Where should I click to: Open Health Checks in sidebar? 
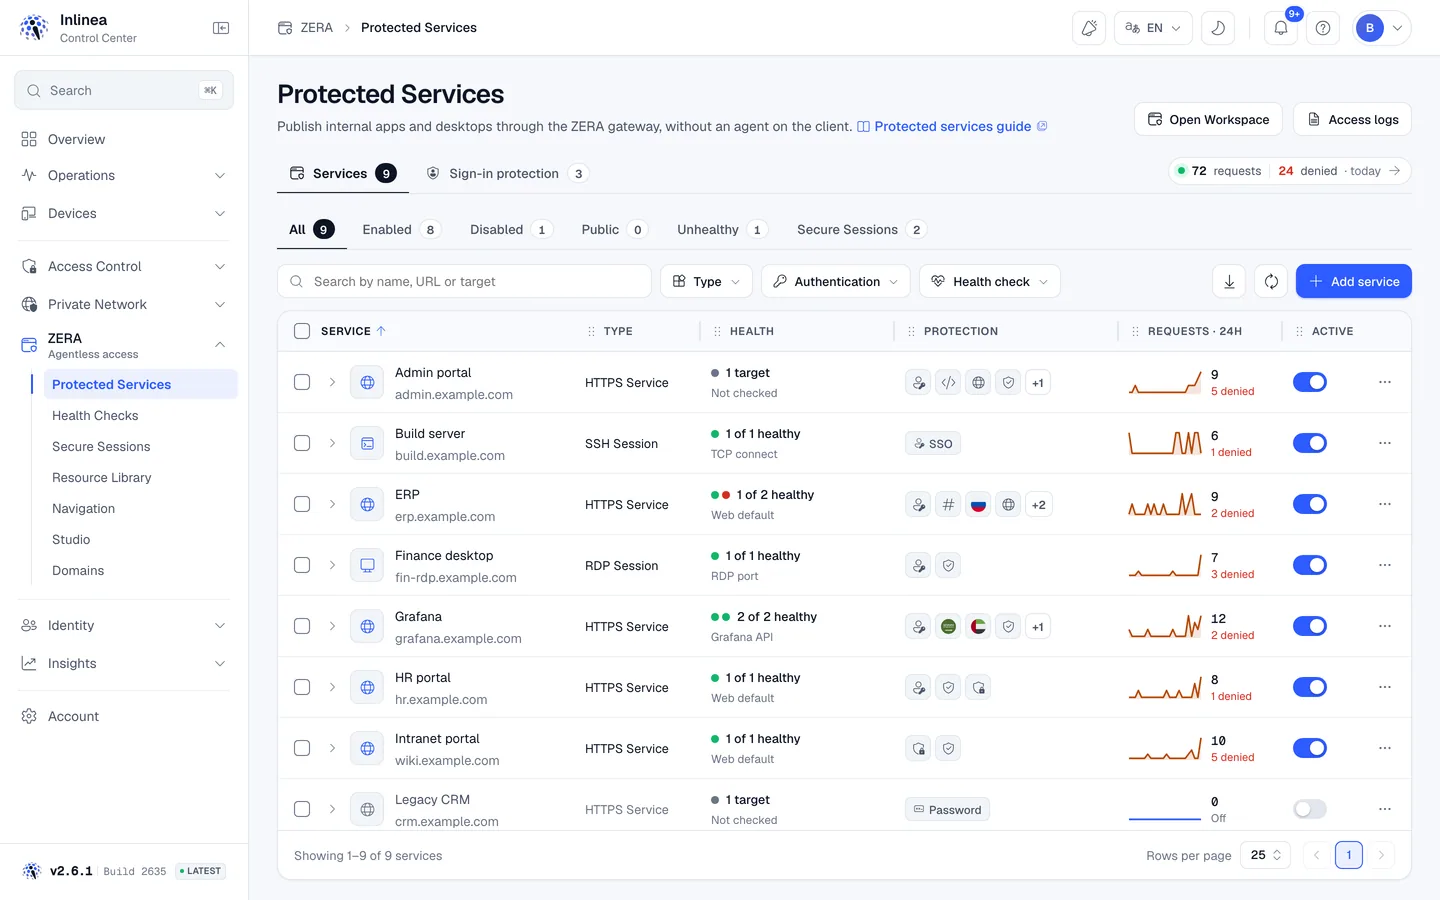click(x=95, y=415)
